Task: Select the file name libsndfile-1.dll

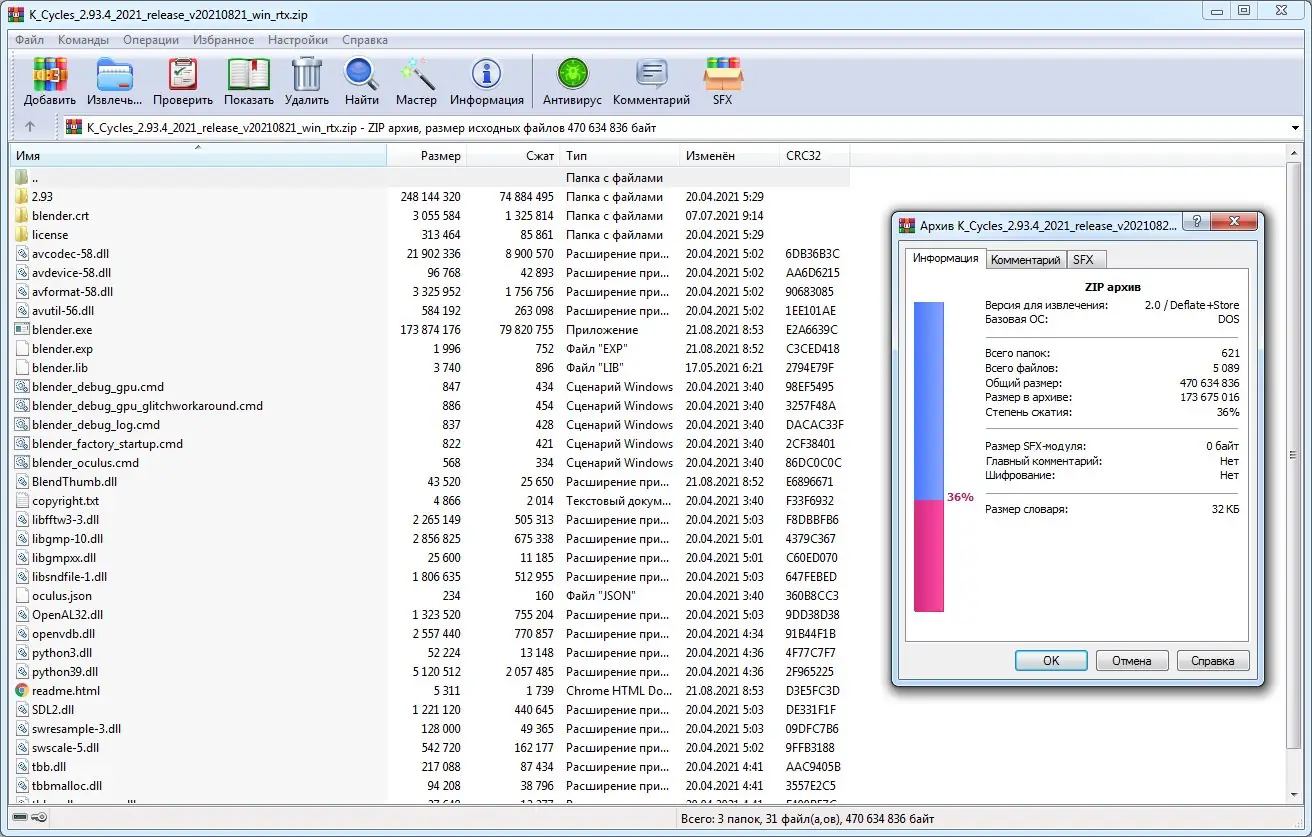Action: coord(69,577)
